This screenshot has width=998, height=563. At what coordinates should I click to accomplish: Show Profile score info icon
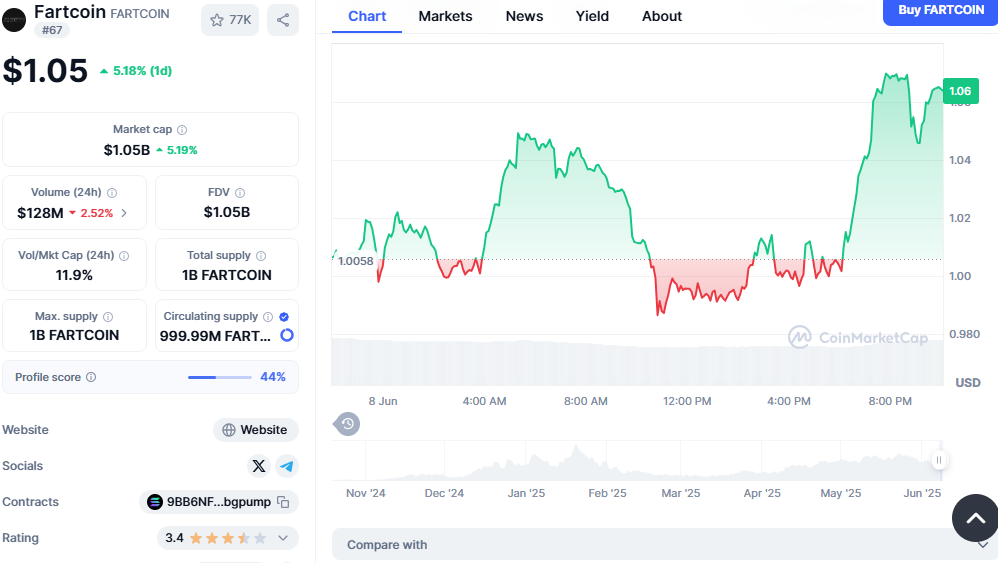(x=91, y=377)
